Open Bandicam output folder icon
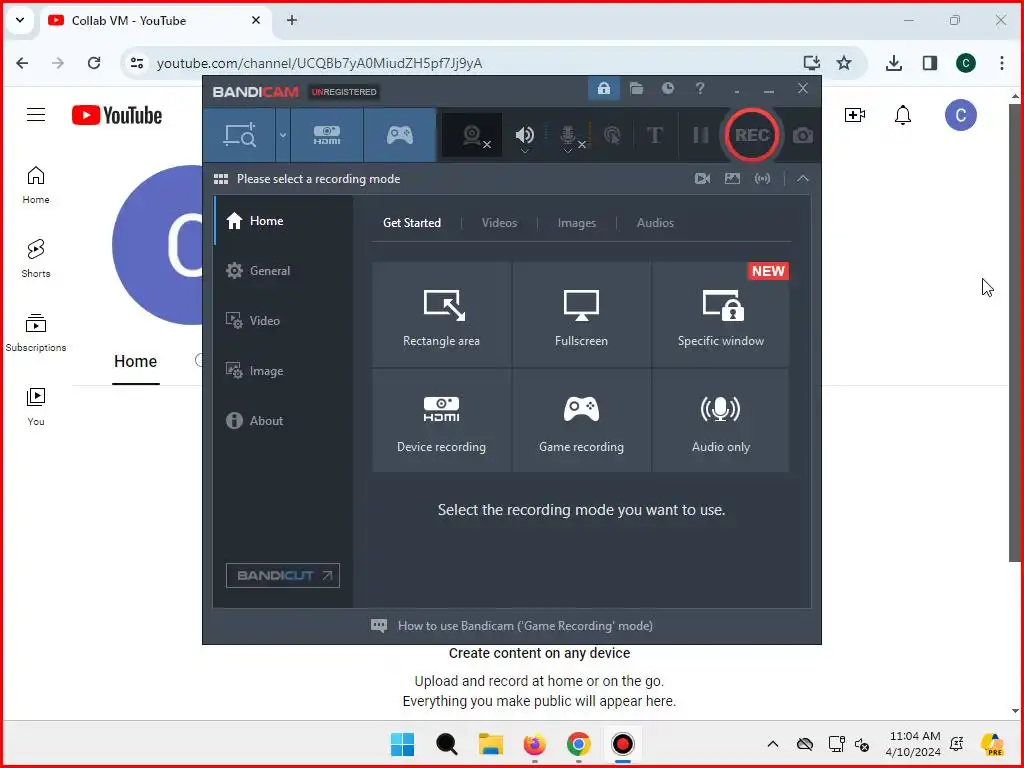Image resolution: width=1024 pixels, height=768 pixels. 636,88
